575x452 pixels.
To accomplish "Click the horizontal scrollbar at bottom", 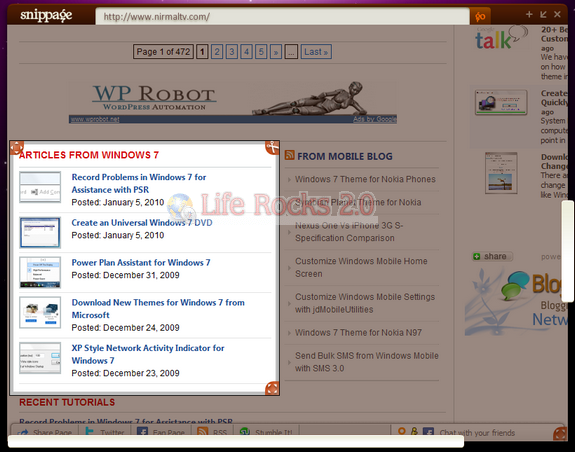I will pos(236,441).
